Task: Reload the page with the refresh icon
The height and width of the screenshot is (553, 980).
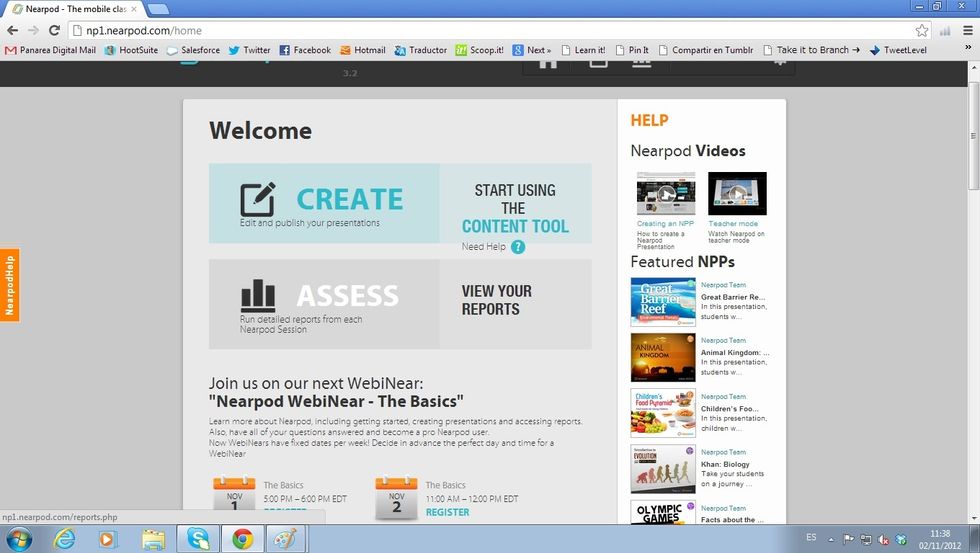Action: 54,30
